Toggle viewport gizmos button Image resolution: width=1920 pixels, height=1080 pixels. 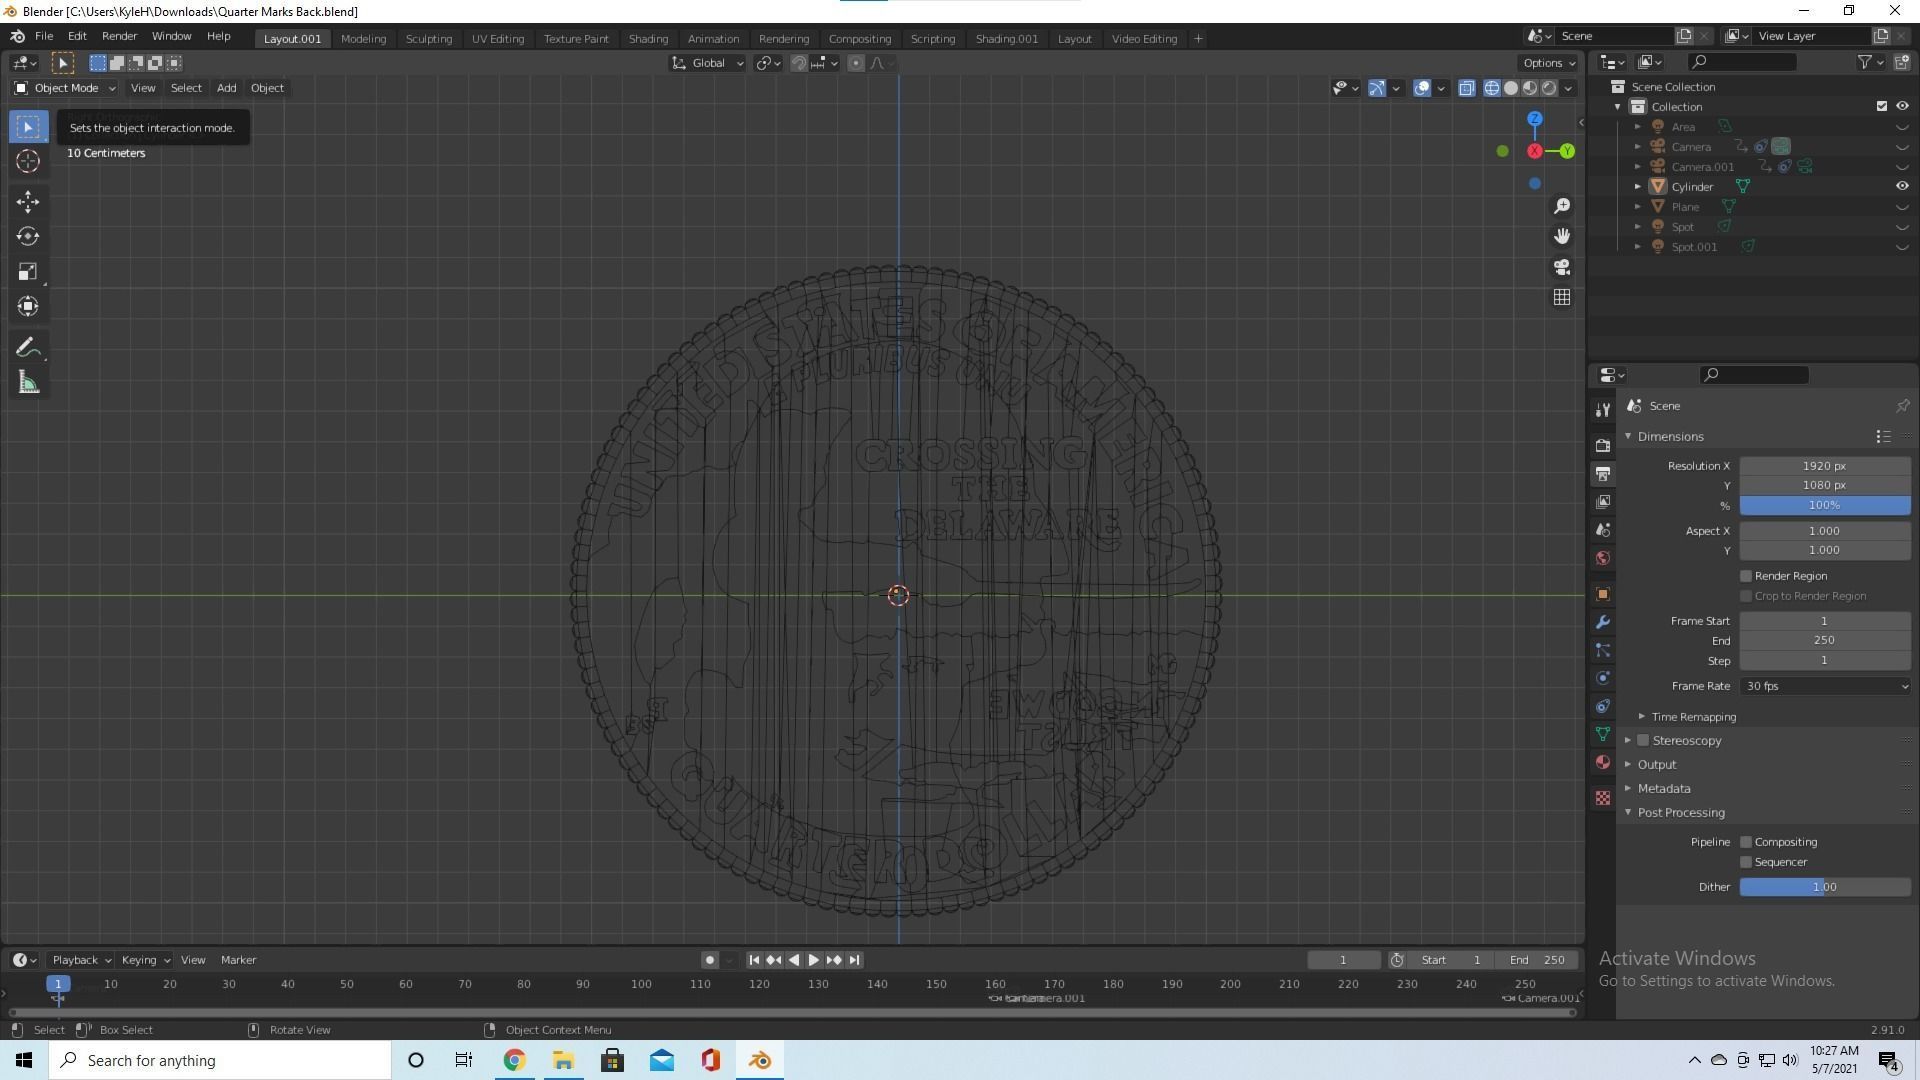tap(1377, 88)
